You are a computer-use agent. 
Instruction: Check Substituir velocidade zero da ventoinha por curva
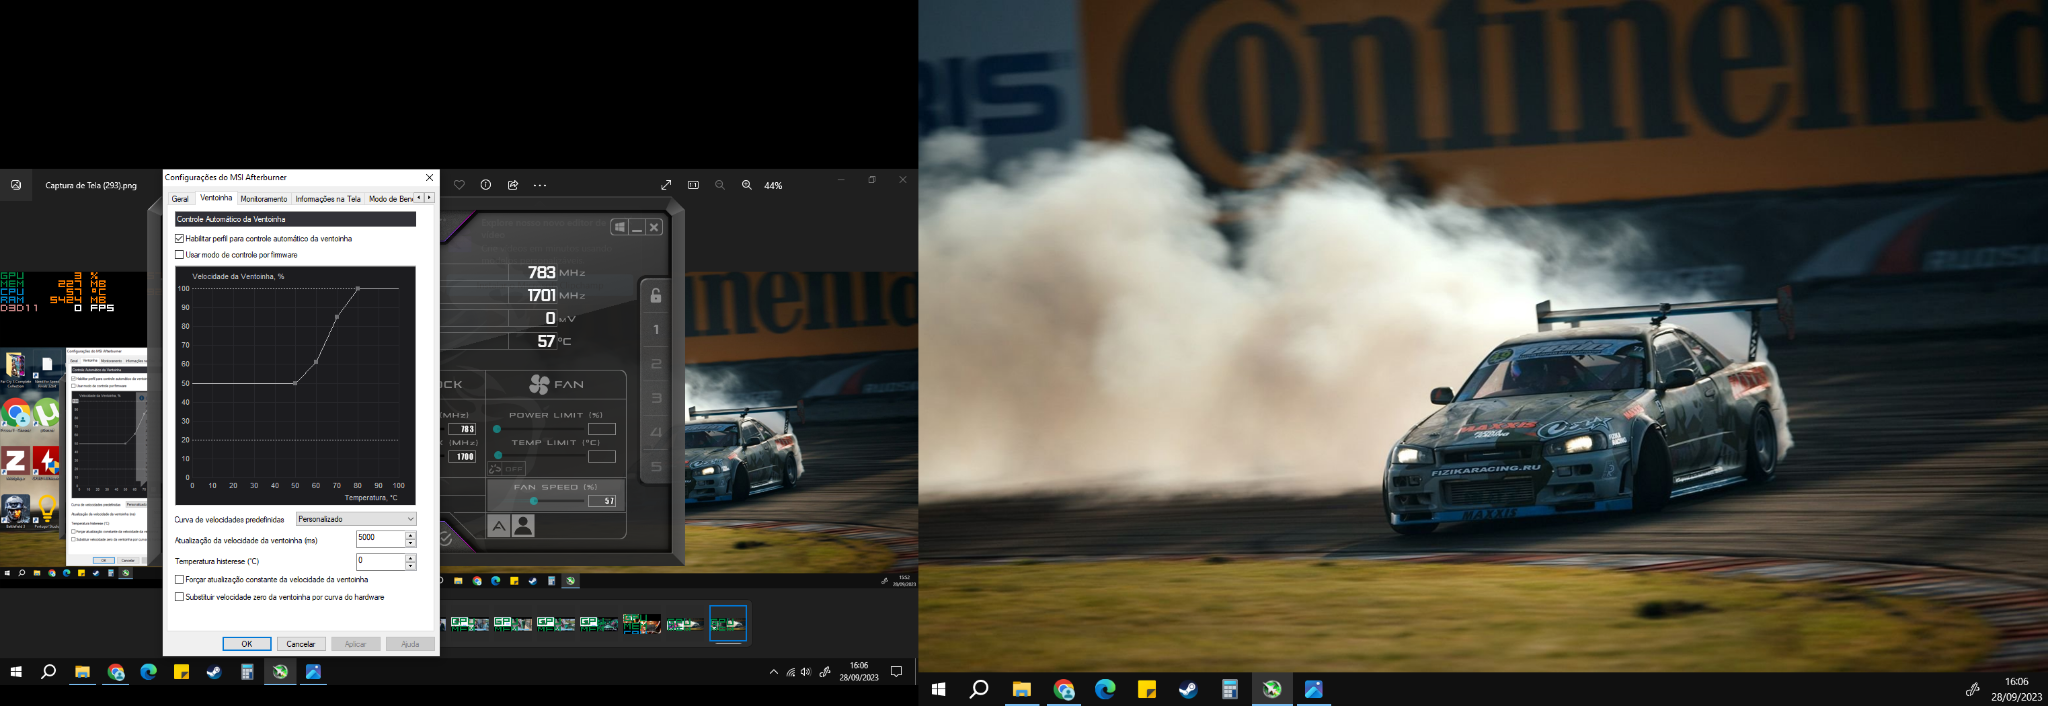[179, 597]
